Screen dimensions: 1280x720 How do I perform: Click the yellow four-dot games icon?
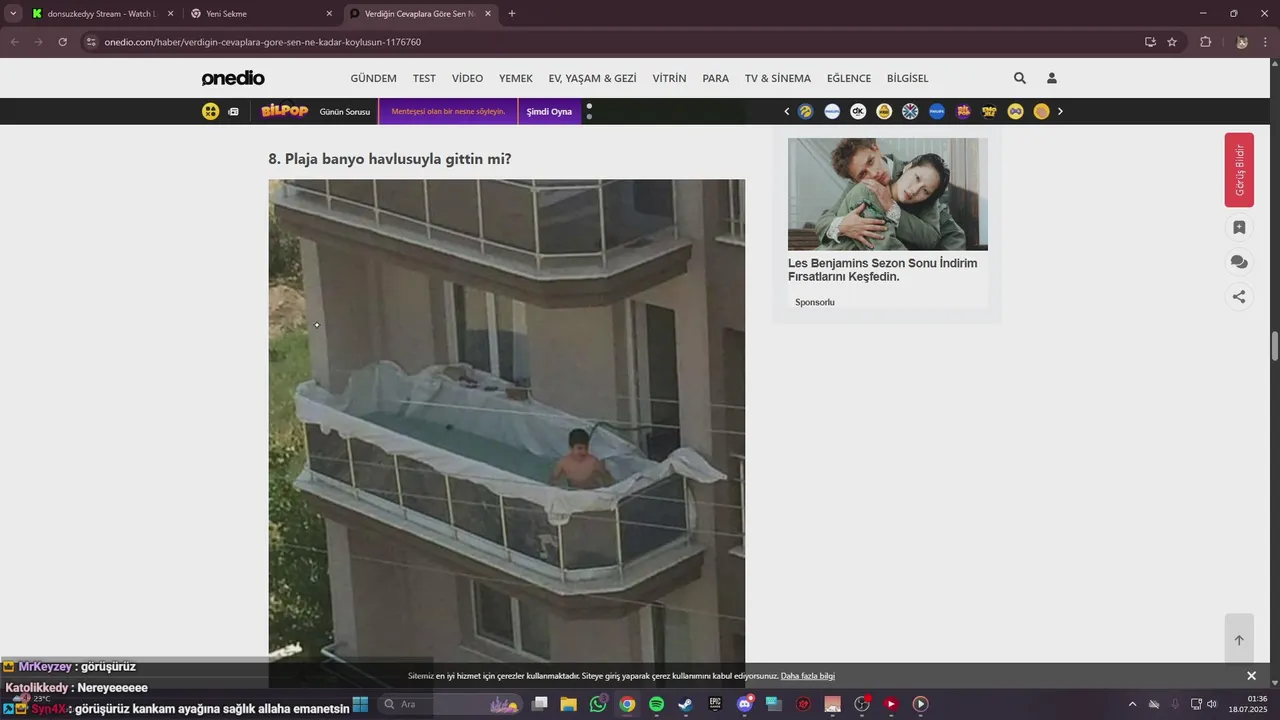[x=210, y=111]
